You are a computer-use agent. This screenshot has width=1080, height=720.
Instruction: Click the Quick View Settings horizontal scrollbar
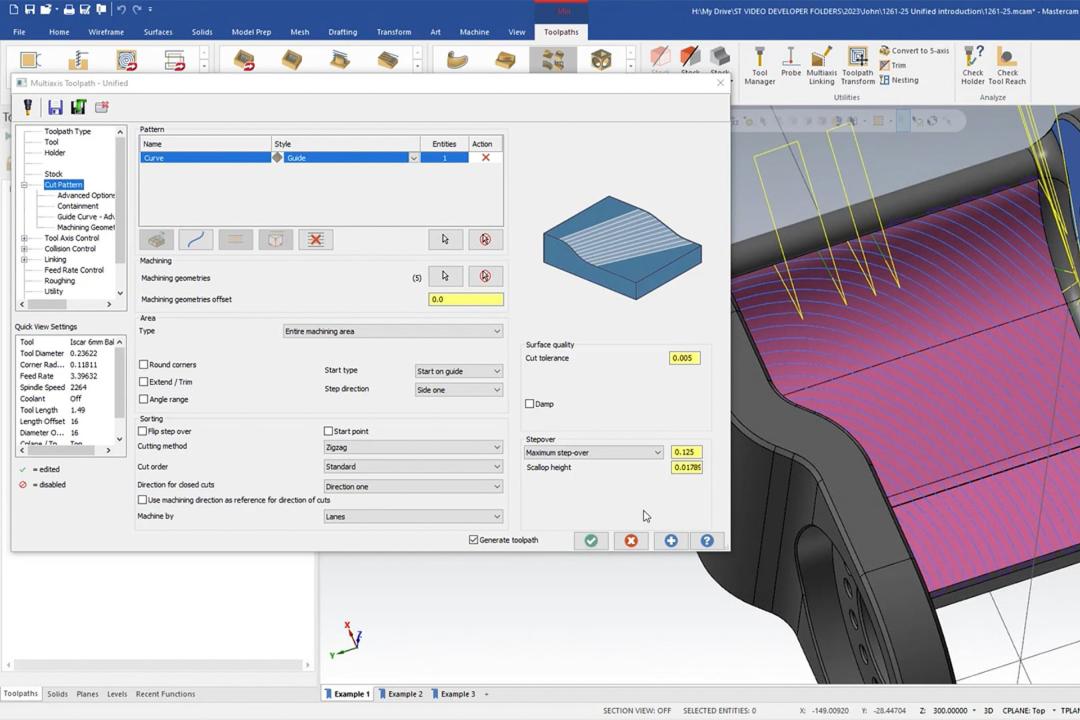pos(65,451)
